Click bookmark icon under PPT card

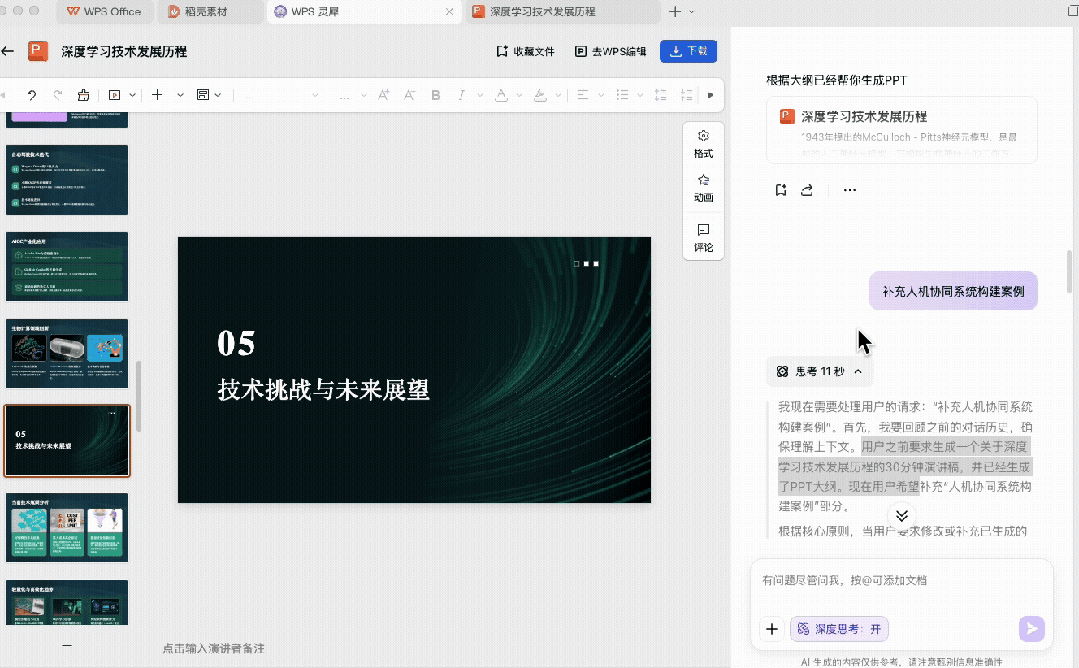(780, 190)
